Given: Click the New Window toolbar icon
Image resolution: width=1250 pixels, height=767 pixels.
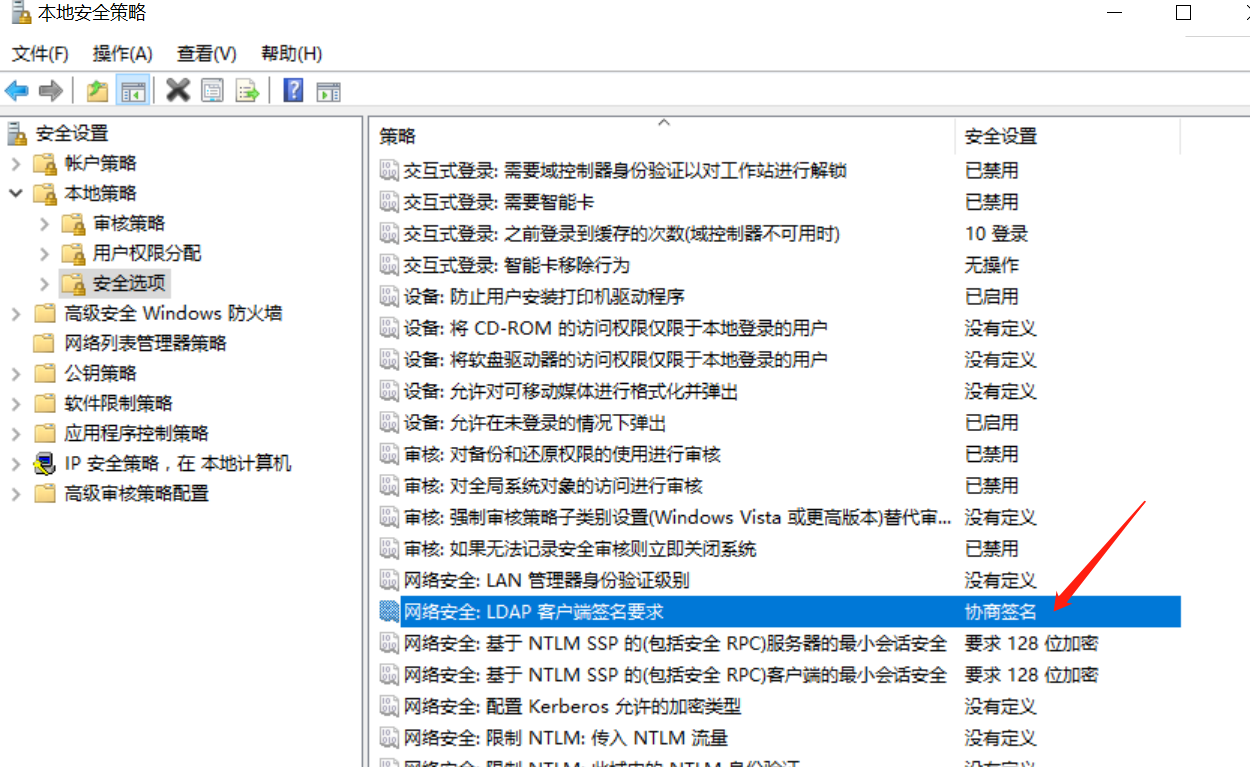Looking at the screenshot, I should point(330,90).
